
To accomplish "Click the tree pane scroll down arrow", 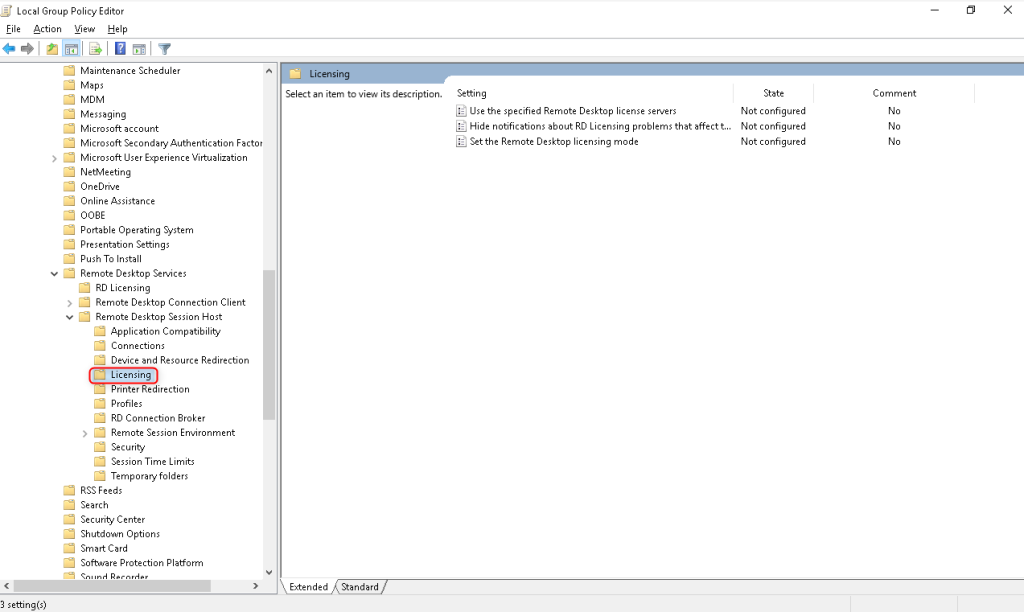I will [x=269, y=572].
